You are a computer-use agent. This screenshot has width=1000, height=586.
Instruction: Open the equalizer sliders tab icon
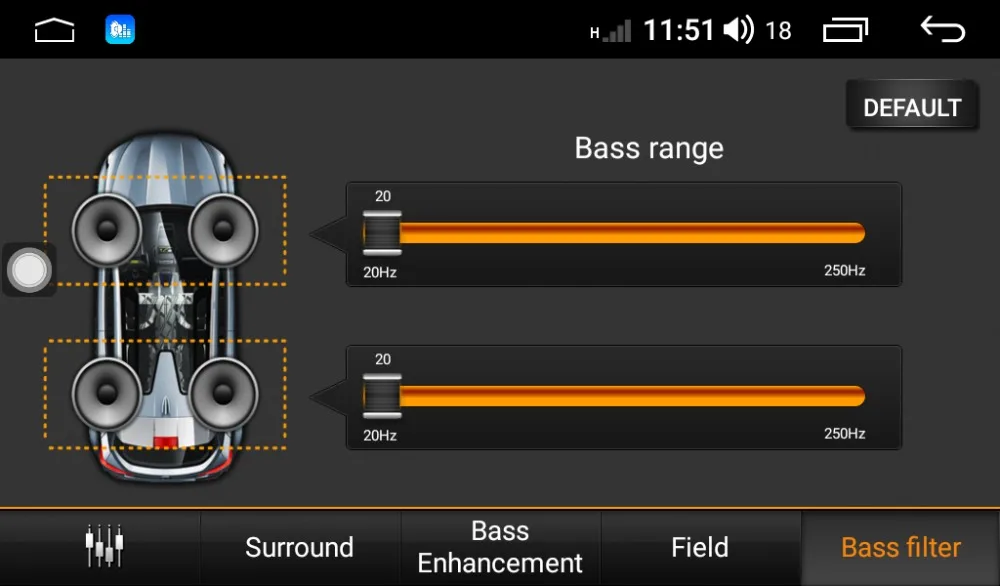click(103, 547)
